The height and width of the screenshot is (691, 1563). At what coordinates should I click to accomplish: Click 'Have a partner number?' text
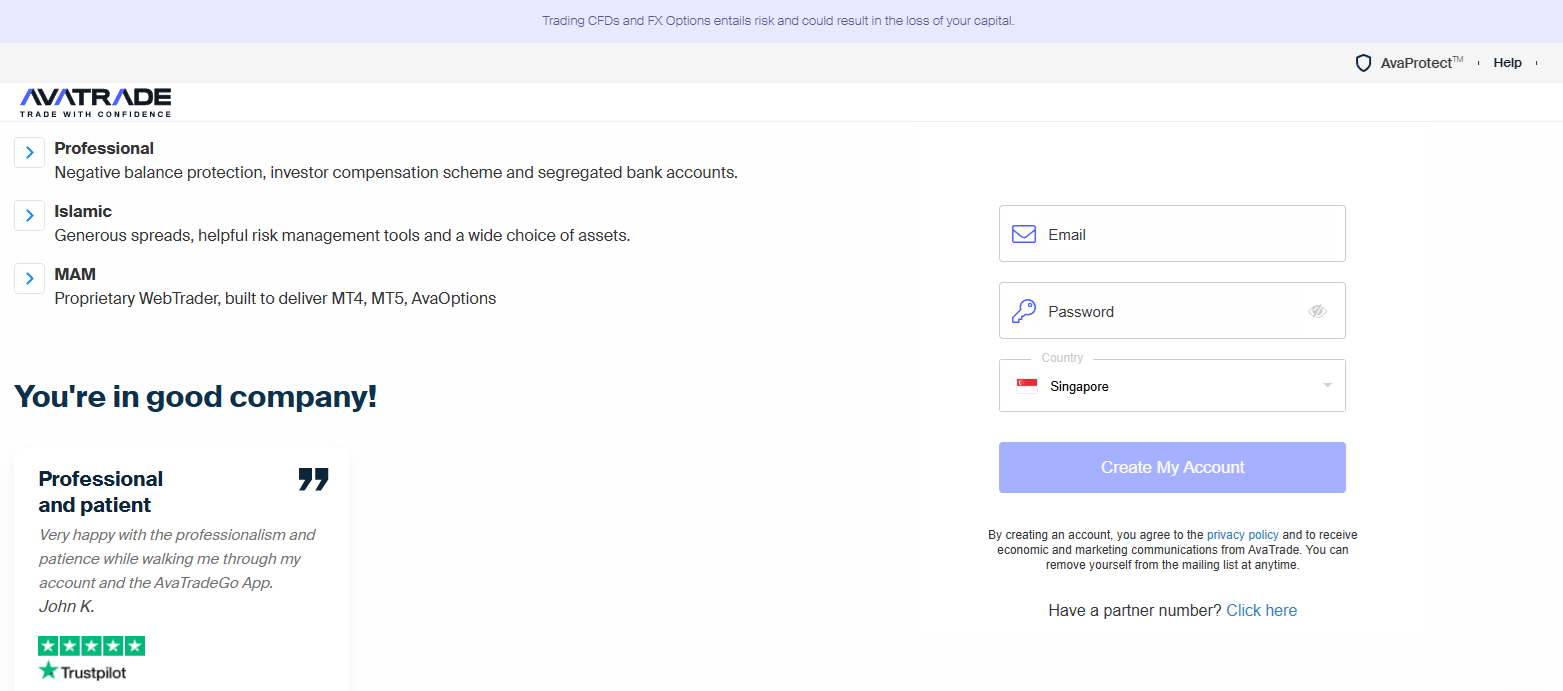(1135, 610)
